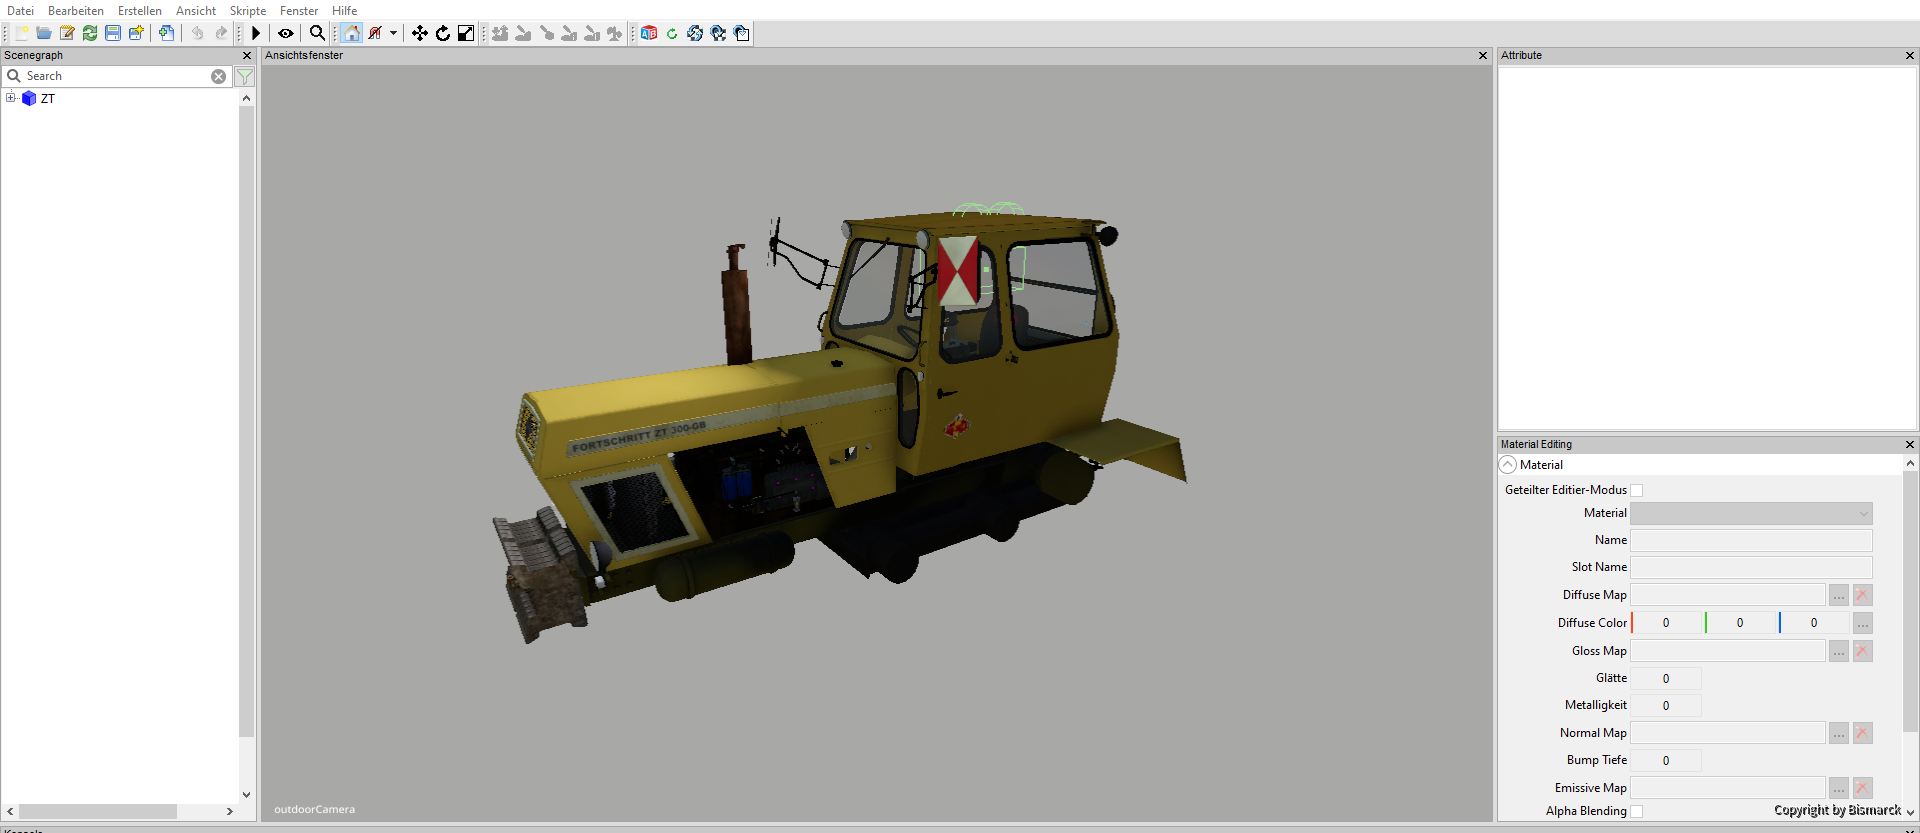Image resolution: width=1920 pixels, height=833 pixels.
Task: Click the save-as disk with star icon
Action: [x=136, y=33]
